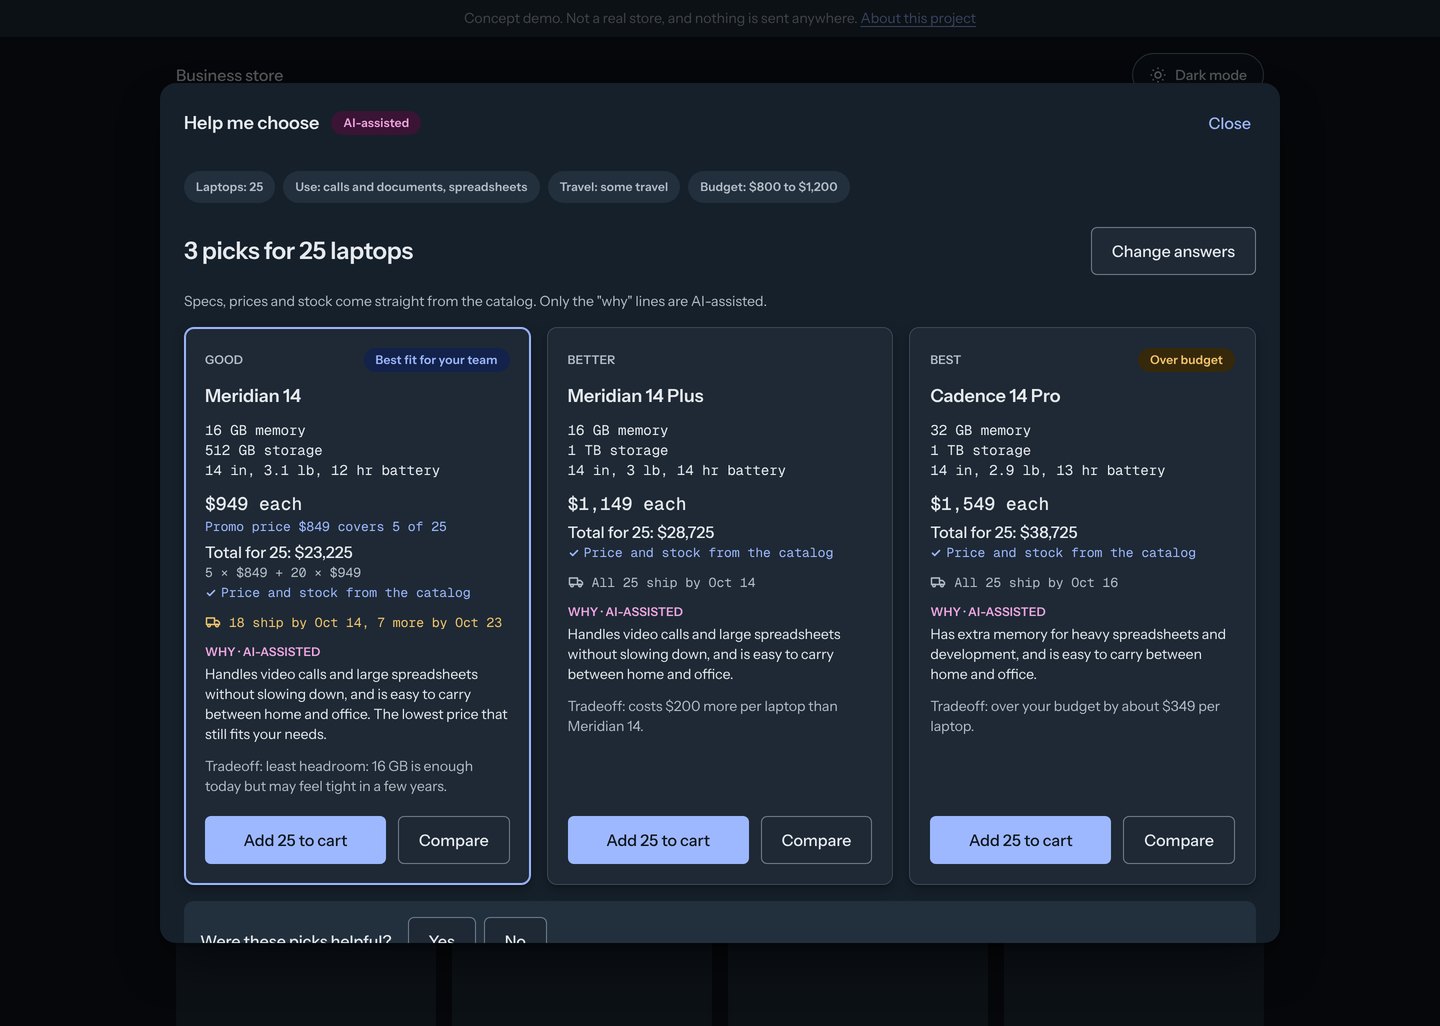Click the $949 each price
The image size is (1440, 1026).
253,504
